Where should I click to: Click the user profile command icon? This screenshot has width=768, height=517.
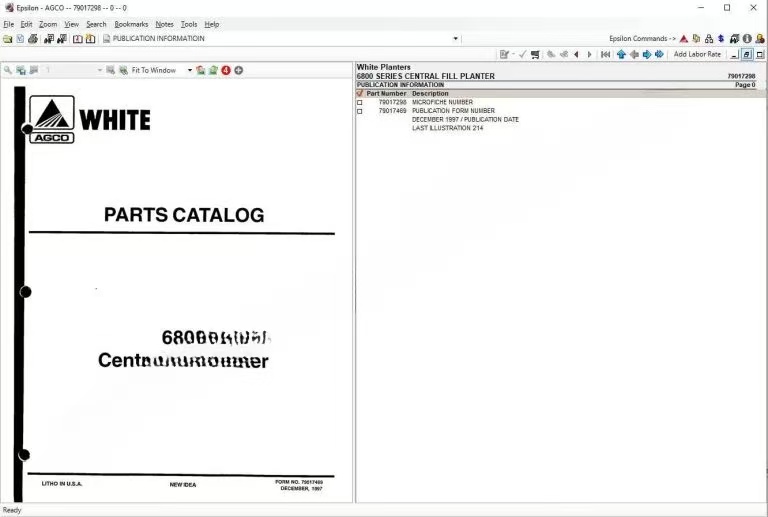click(760, 39)
